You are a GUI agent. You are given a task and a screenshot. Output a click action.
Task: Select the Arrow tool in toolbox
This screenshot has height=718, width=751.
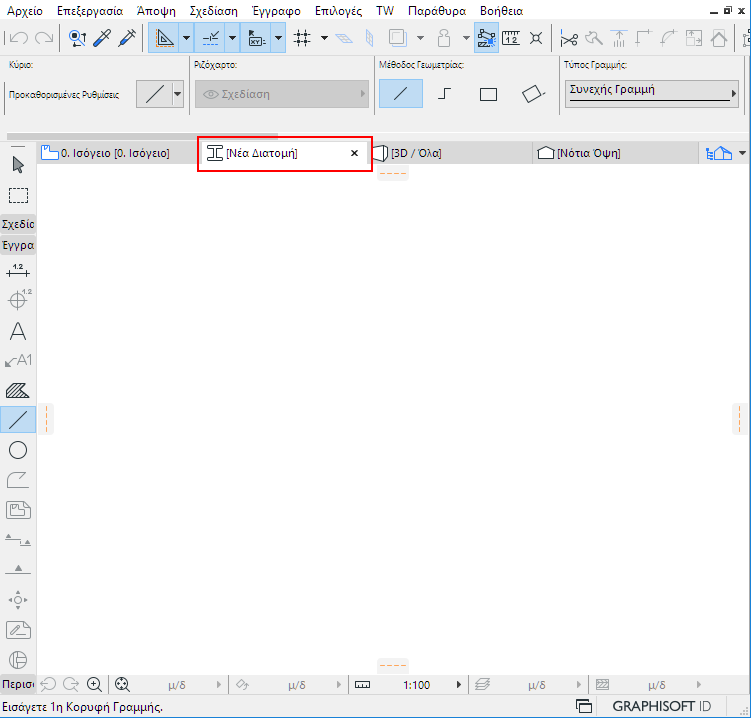click(x=18, y=165)
